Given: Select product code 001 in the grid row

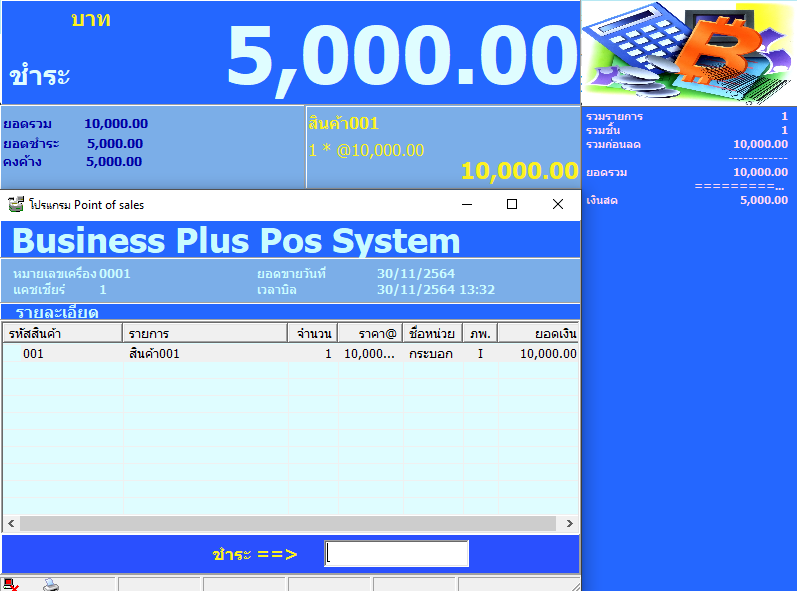Looking at the screenshot, I should pyautogui.click(x=34, y=353).
